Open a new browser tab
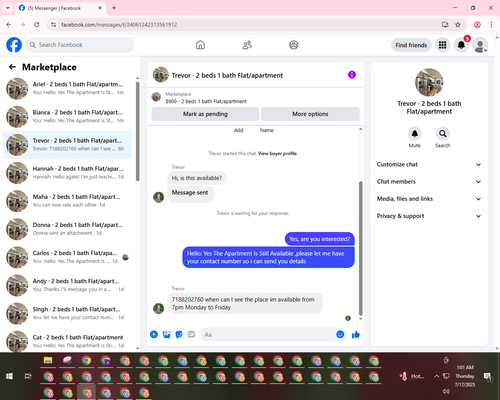500x400 pixels. tap(114, 8)
